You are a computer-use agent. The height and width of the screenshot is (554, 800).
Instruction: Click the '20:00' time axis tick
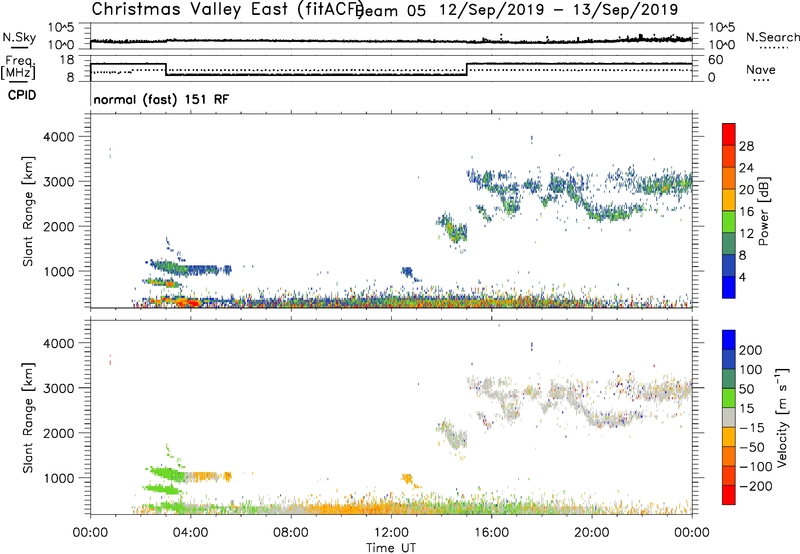pos(591,533)
